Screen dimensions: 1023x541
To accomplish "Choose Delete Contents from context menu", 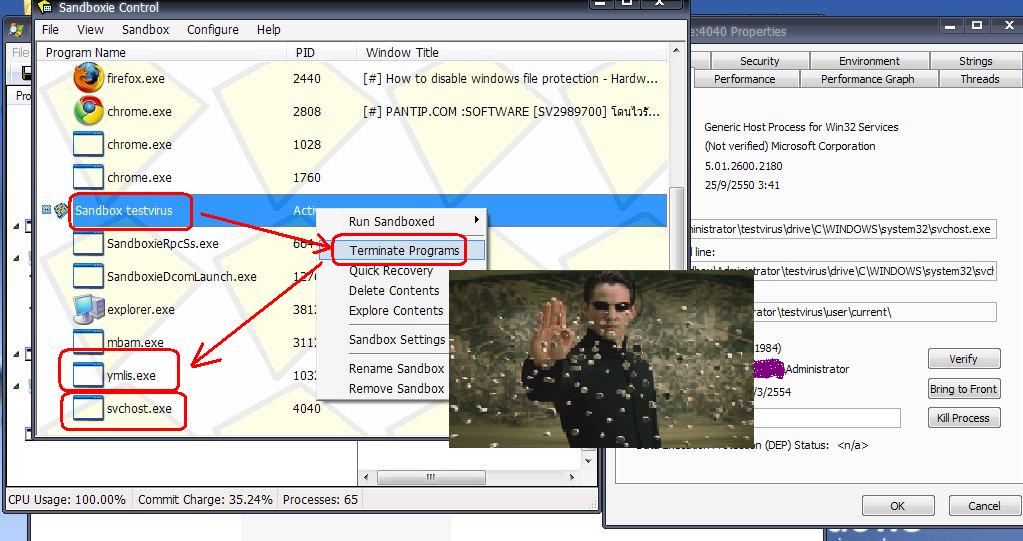I will [394, 290].
